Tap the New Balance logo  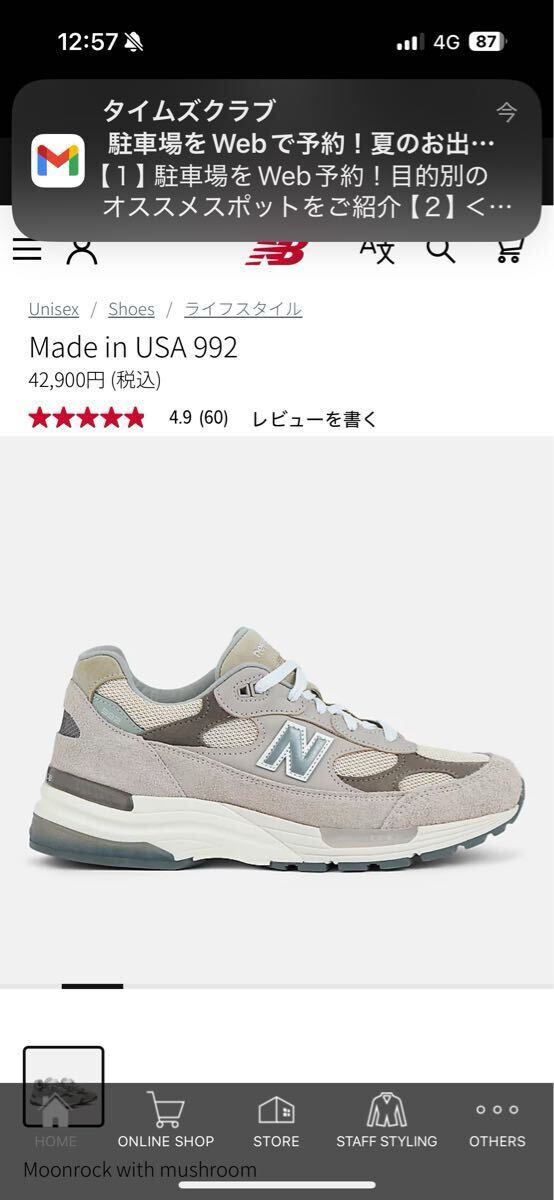coord(276,253)
